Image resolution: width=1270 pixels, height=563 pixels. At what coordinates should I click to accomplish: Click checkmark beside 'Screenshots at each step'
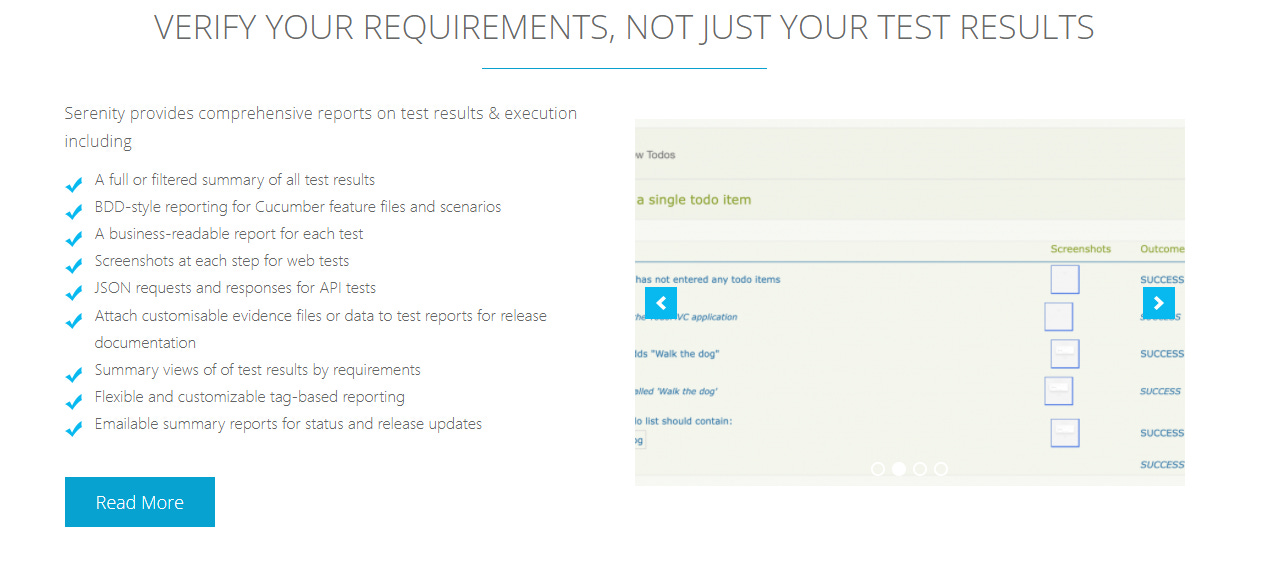coord(73,266)
